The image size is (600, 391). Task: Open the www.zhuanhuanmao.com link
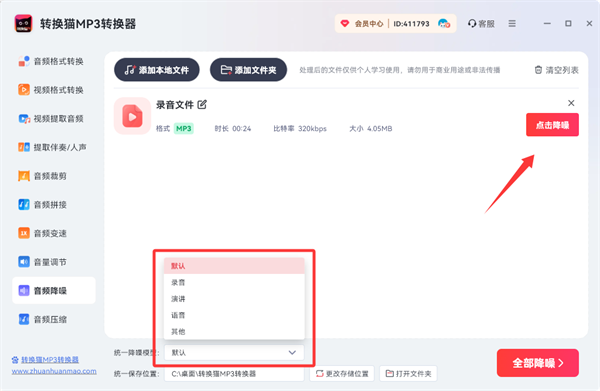54,371
